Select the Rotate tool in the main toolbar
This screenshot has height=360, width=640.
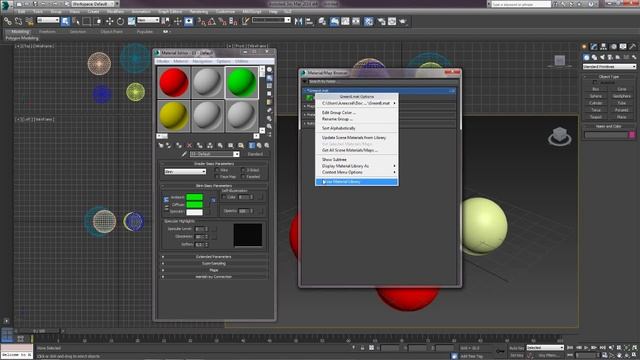click(x=120, y=21)
